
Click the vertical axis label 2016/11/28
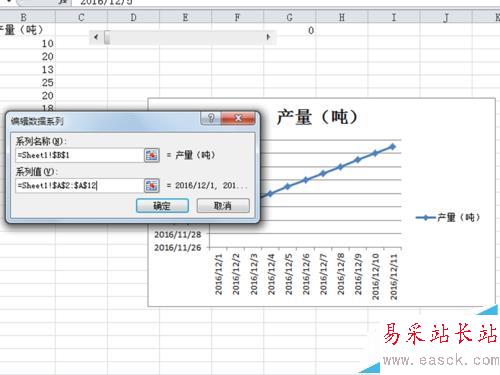pos(178,235)
